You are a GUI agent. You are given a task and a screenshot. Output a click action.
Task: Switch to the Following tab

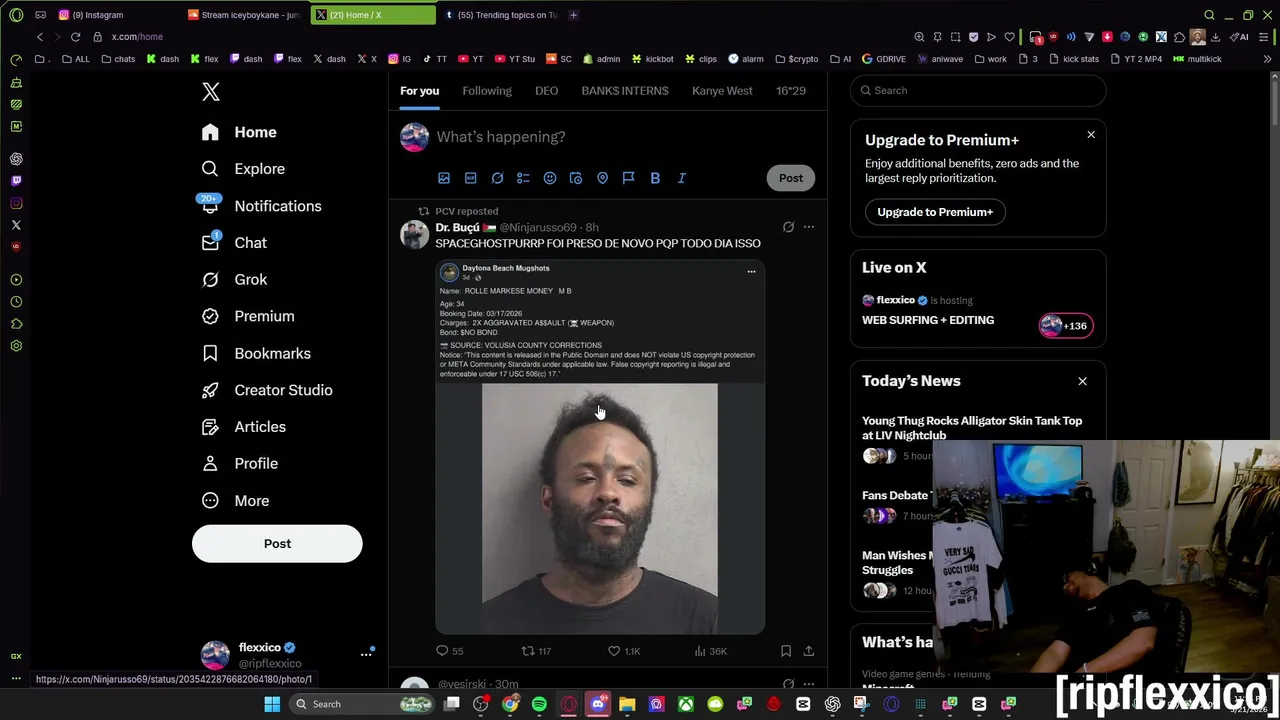487,91
